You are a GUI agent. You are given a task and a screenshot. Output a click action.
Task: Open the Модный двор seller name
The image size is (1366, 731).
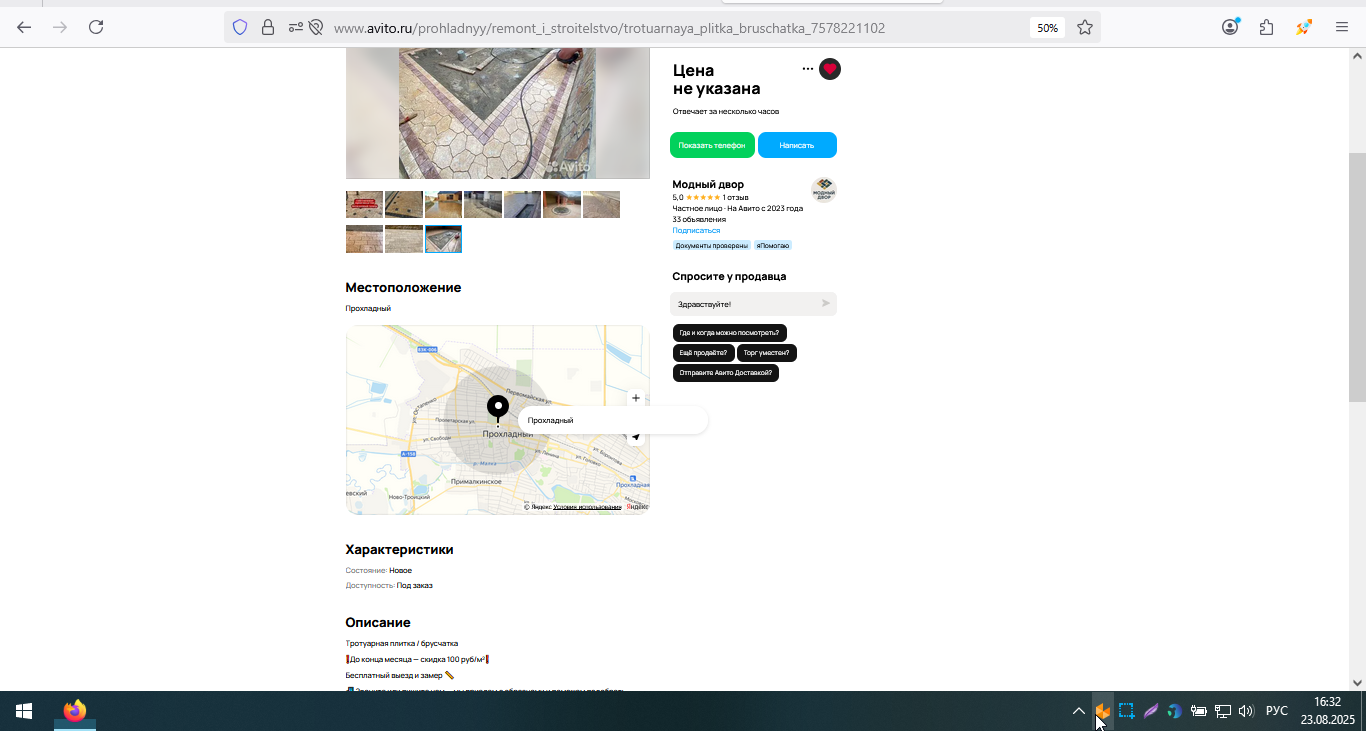click(x=708, y=184)
